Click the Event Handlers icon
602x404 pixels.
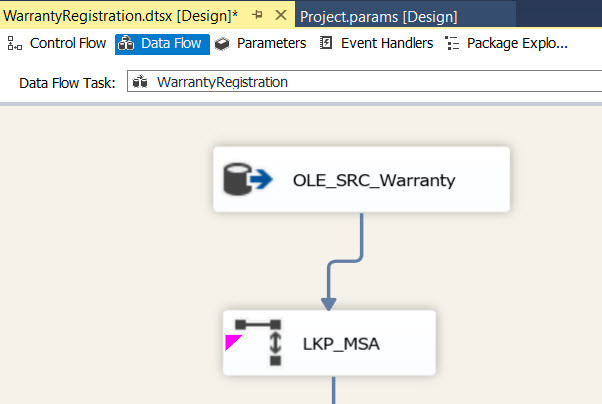[326, 44]
